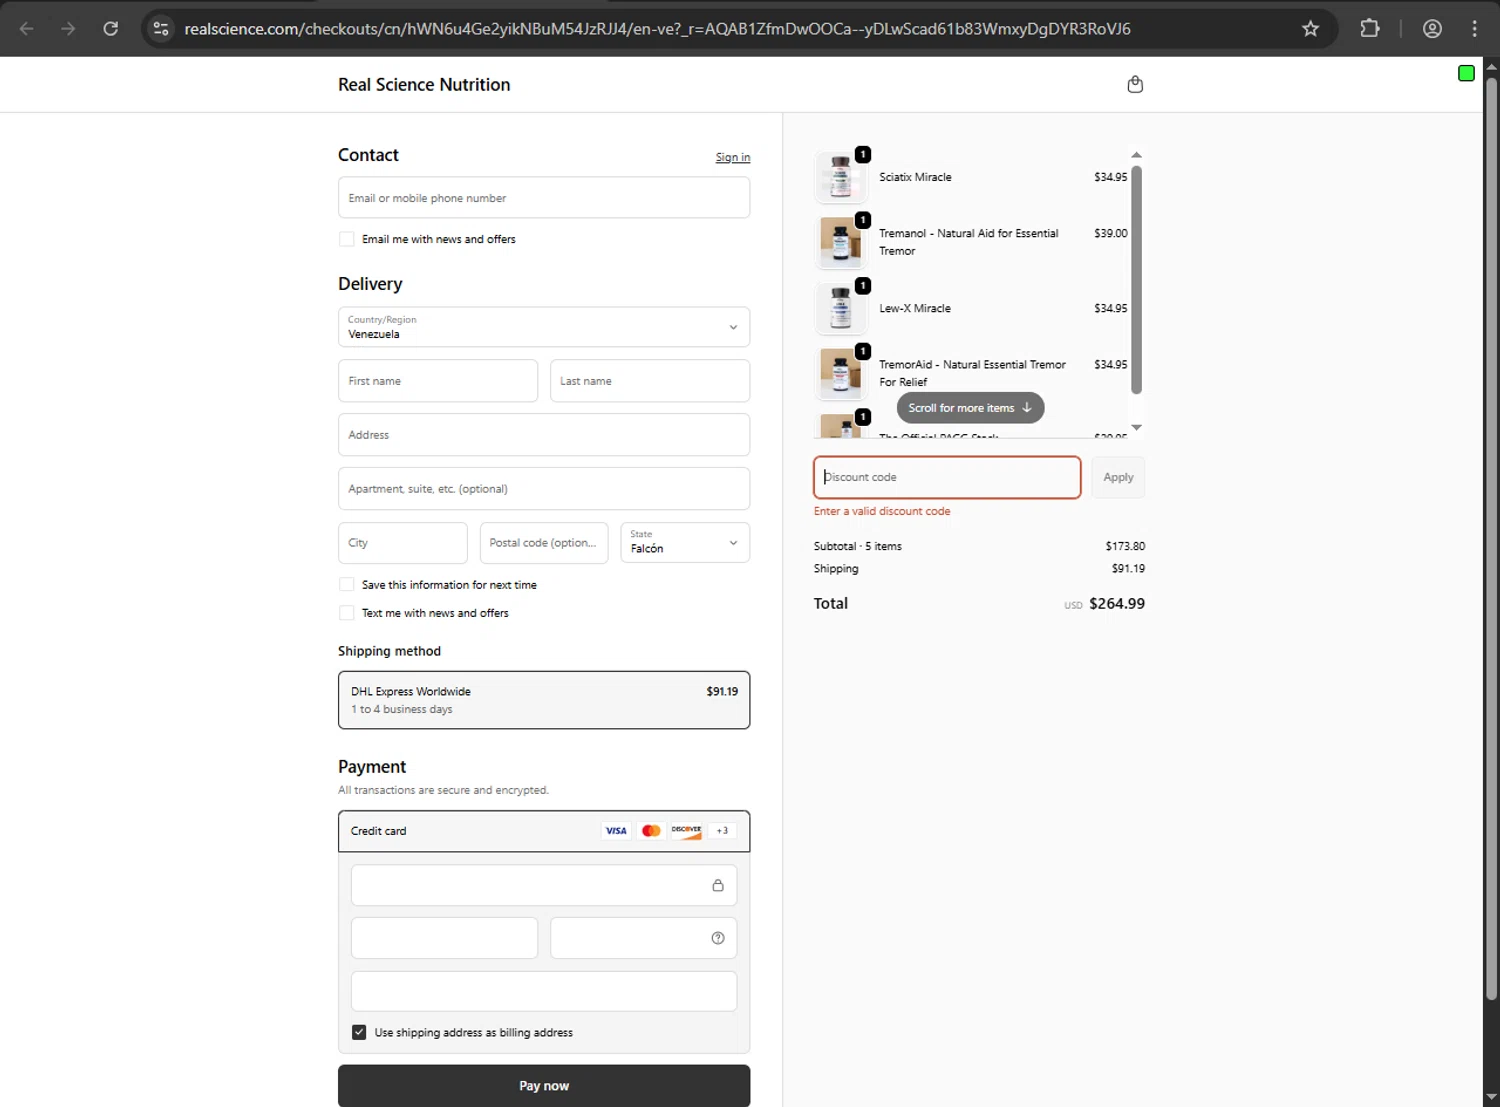Click the Real Science Nutrition store title

424,85
